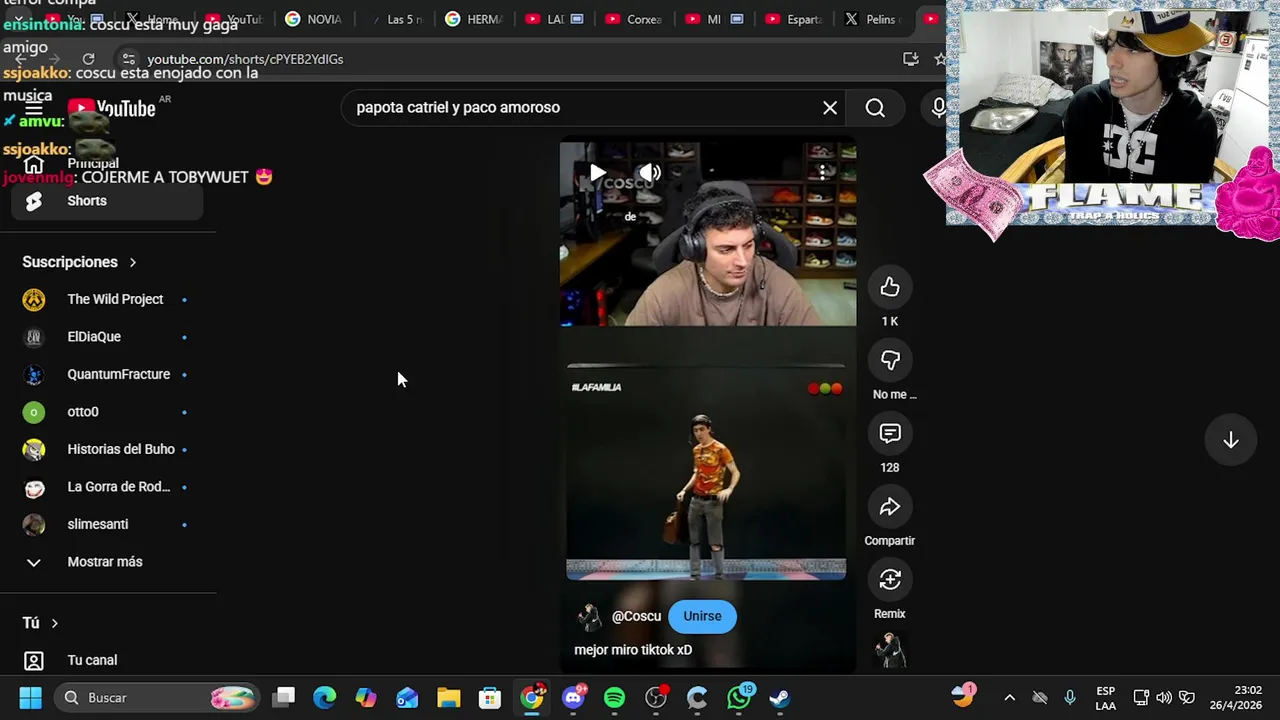
Task: Switch to the Esparta YouTube tab
Action: tap(794, 19)
